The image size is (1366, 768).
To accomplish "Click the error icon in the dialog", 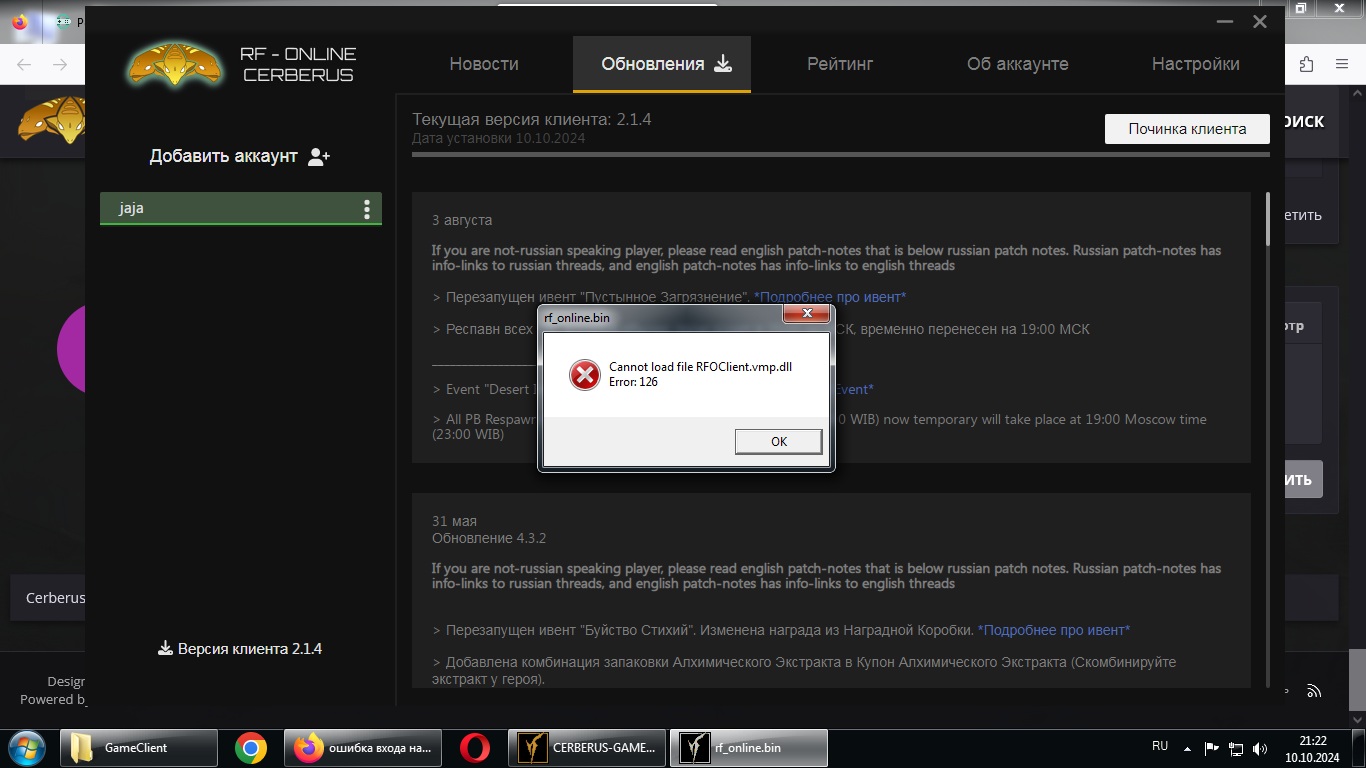I will click(x=584, y=375).
